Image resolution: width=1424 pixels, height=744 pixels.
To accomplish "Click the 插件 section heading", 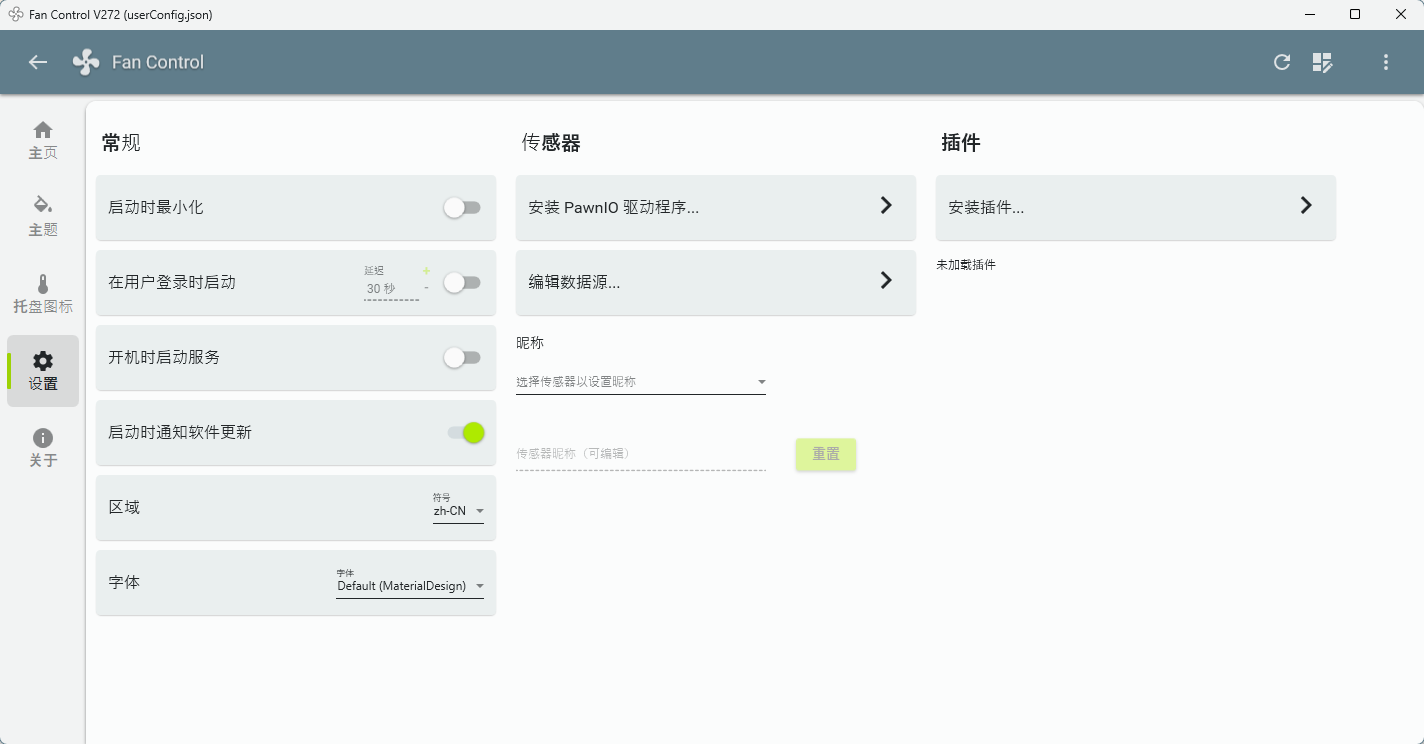I will point(961,143).
